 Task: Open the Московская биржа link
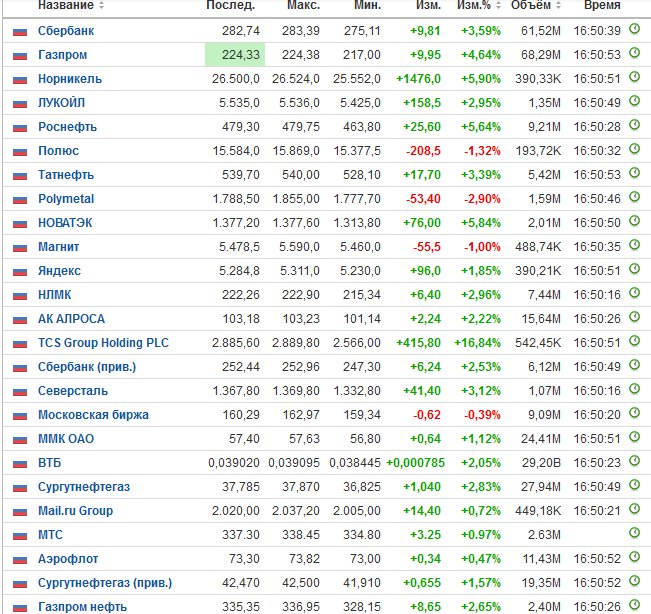tap(93, 415)
